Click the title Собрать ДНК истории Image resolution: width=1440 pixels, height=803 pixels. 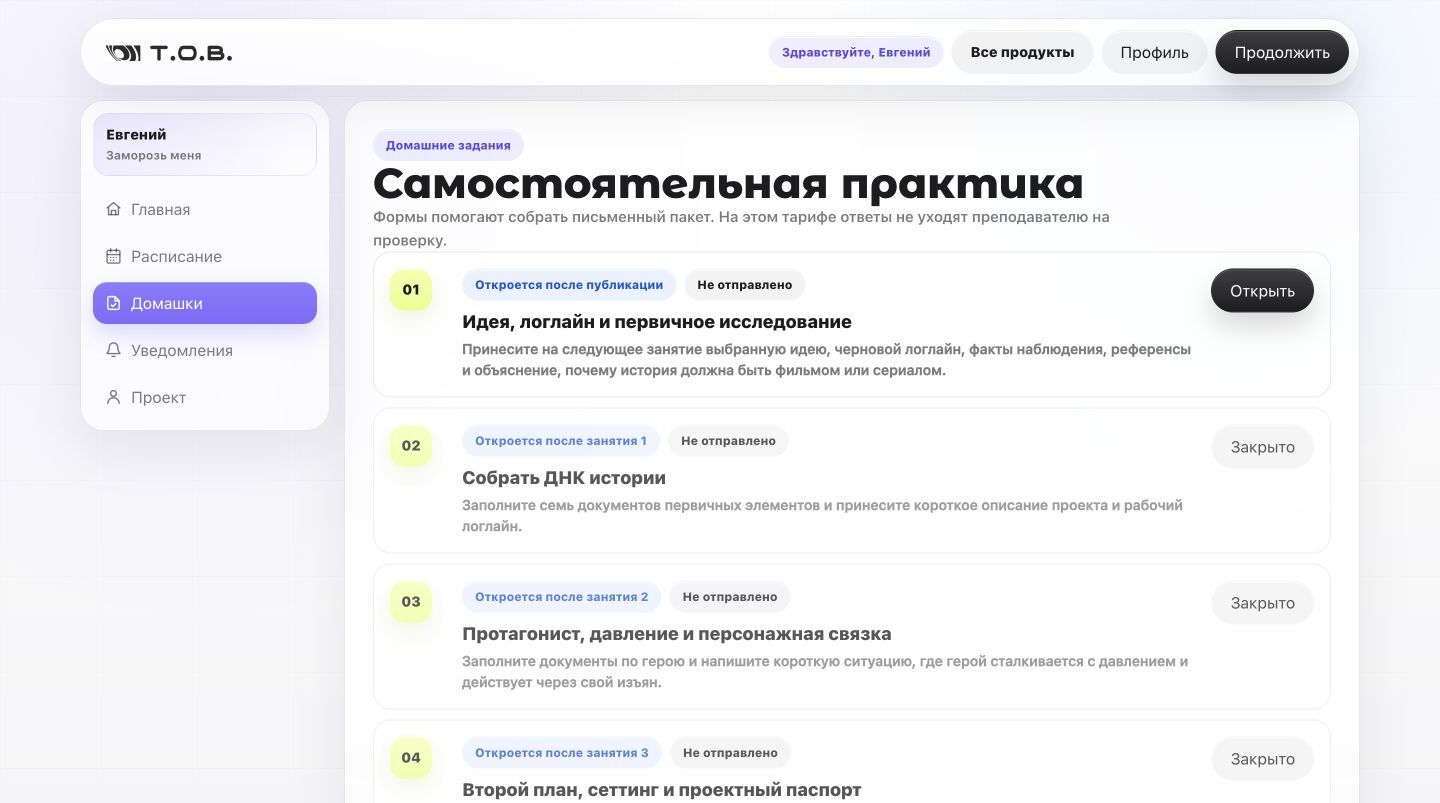click(564, 478)
